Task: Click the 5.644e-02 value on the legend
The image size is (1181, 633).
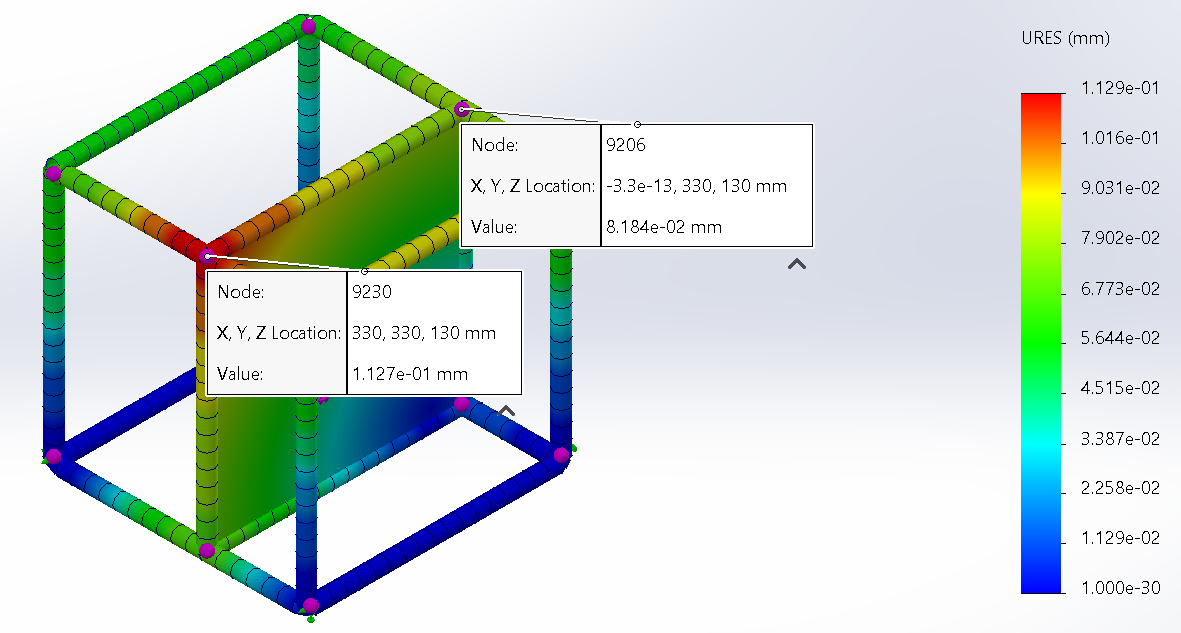Action: [1120, 338]
